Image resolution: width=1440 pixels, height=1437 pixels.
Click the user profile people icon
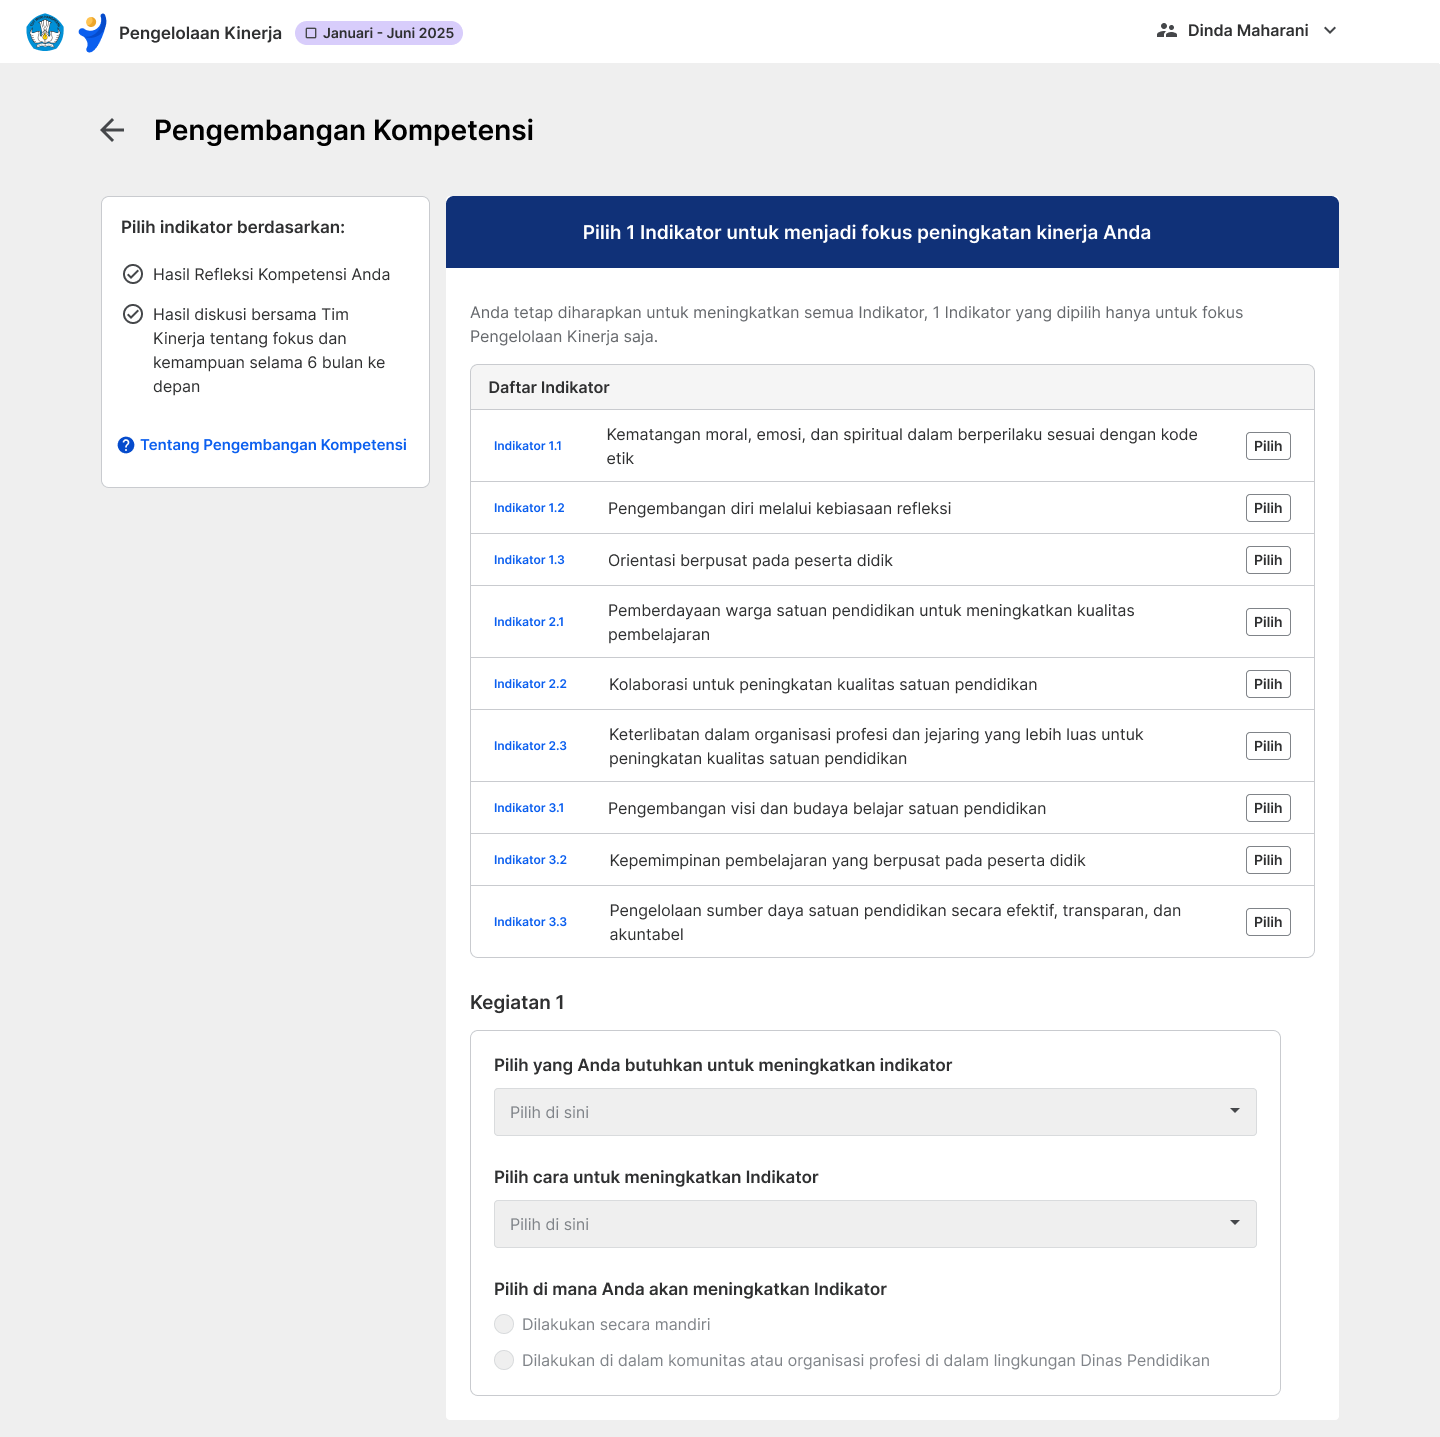point(1166,31)
